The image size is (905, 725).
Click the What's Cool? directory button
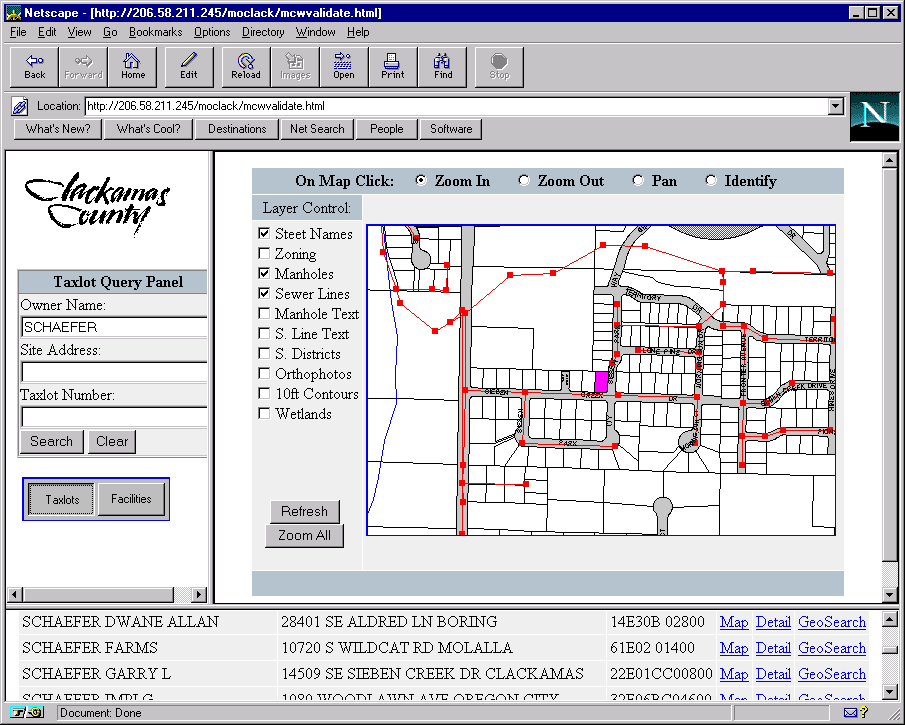point(148,129)
